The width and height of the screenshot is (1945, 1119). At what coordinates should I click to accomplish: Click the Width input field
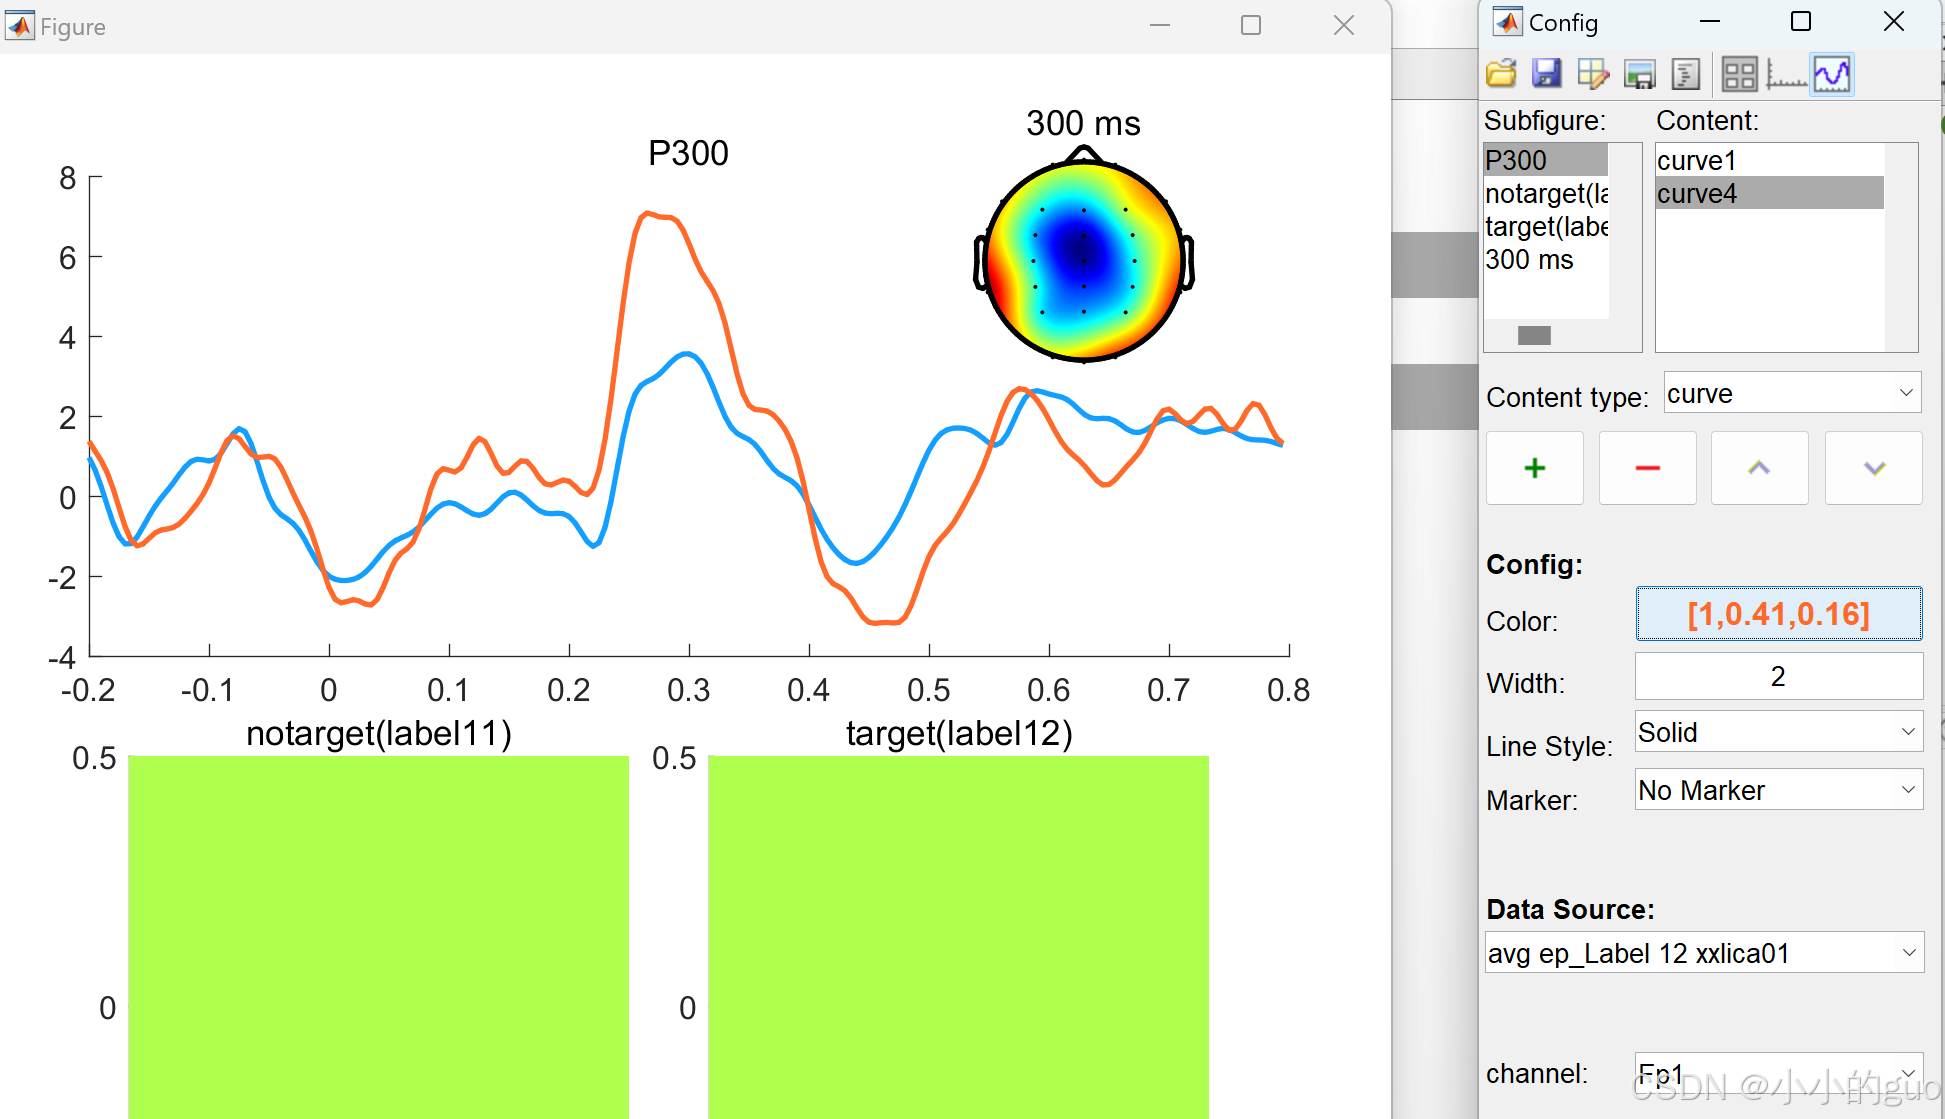[1779, 676]
